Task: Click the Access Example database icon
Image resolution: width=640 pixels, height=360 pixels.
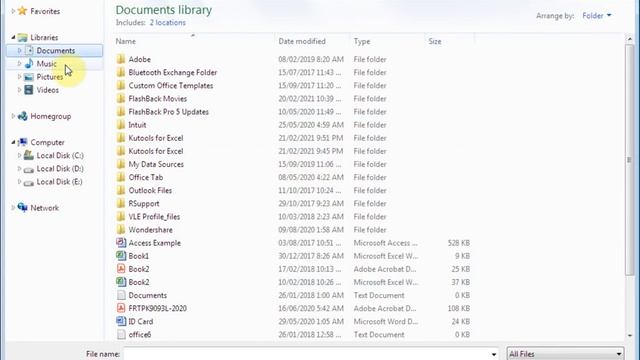Action: pyautogui.click(x=121, y=242)
